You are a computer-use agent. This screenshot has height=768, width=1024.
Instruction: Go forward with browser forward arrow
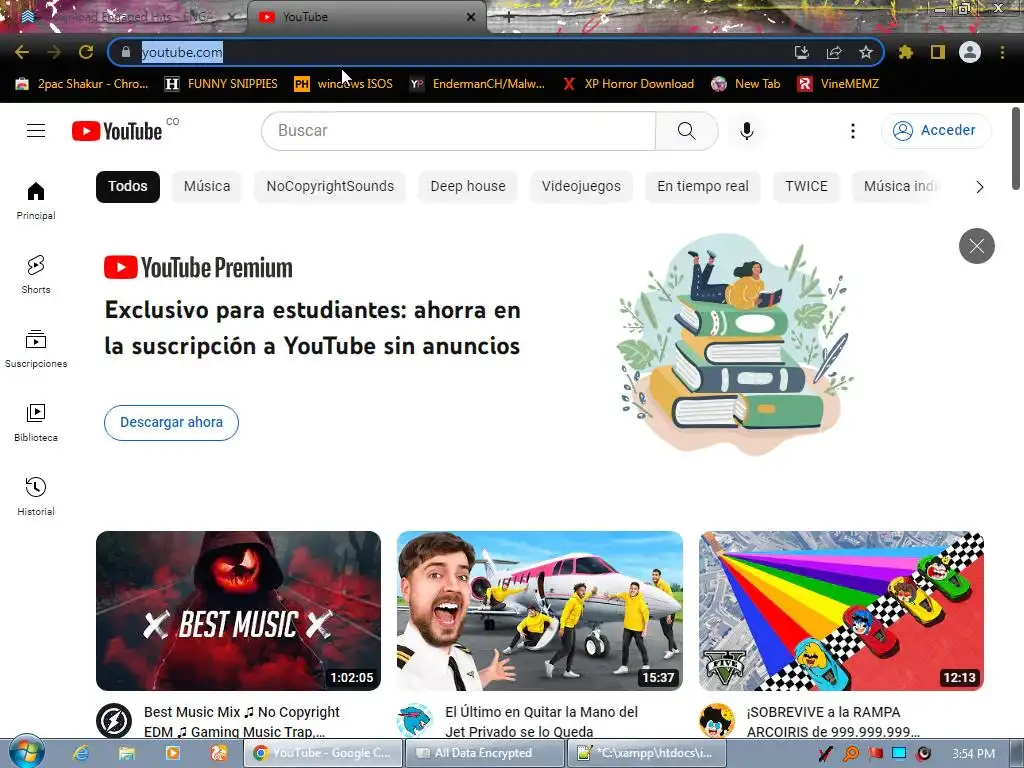(x=54, y=52)
